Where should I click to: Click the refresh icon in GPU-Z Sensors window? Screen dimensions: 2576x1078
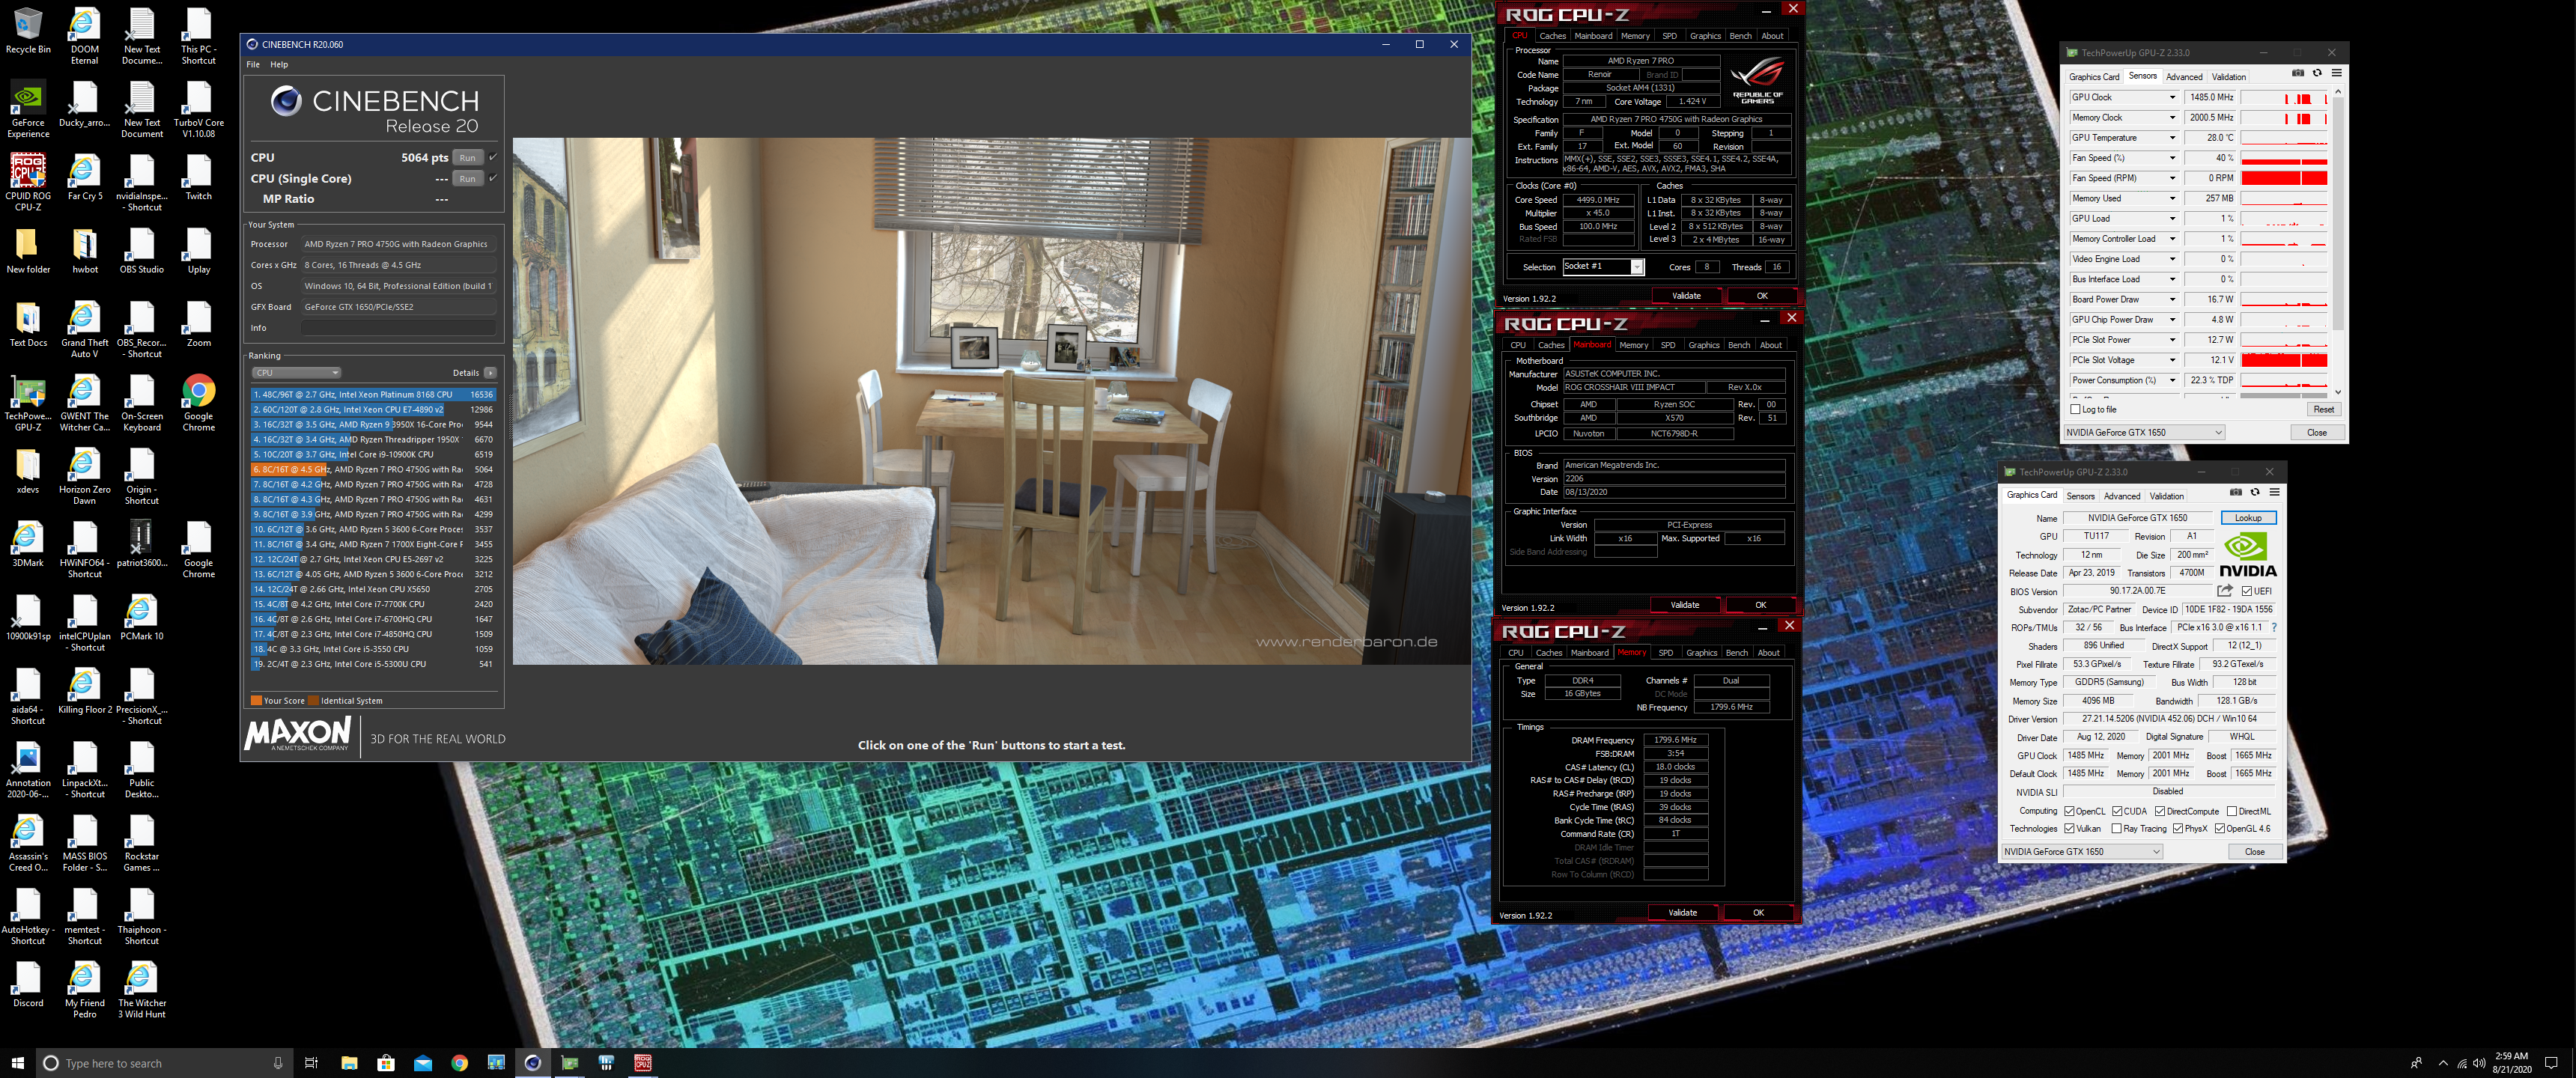pyautogui.click(x=2317, y=73)
